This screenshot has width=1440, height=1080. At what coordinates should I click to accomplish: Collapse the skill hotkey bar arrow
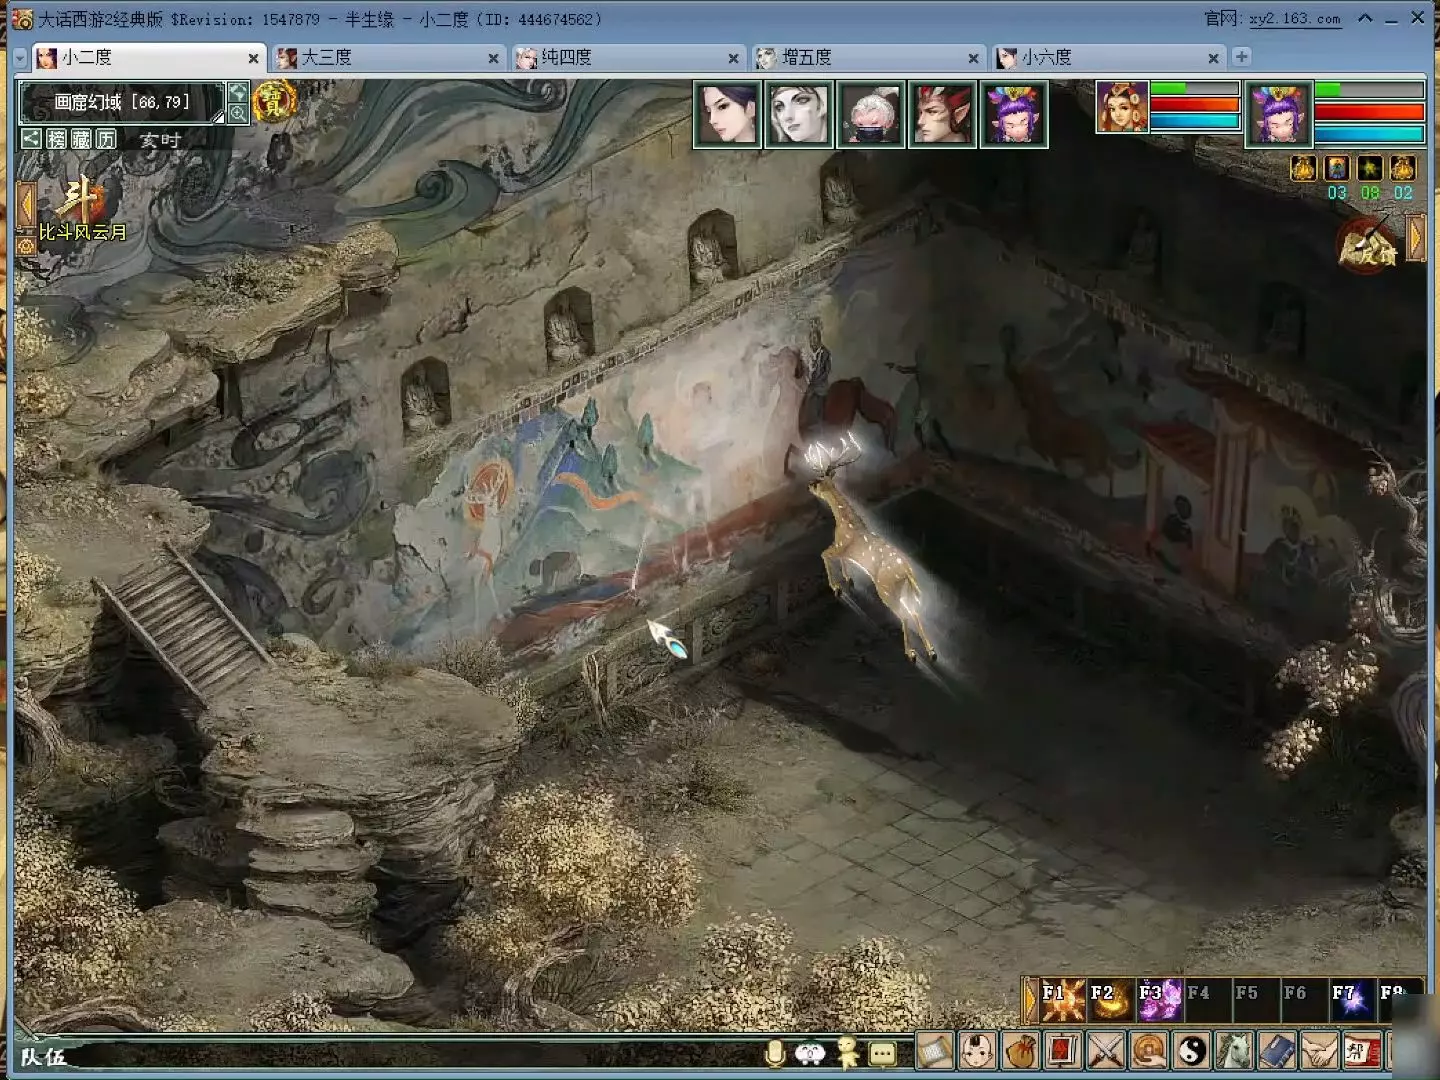1030,1000
